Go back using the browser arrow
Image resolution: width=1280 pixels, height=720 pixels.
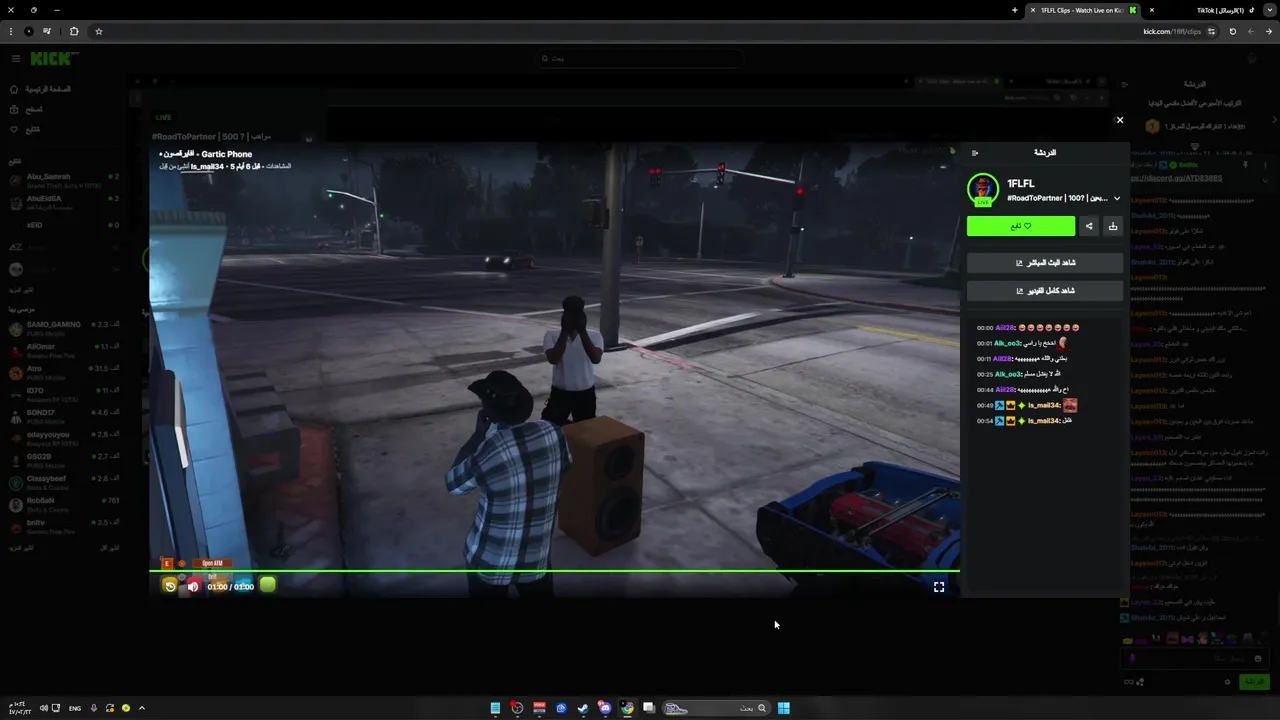click(1269, 31)
